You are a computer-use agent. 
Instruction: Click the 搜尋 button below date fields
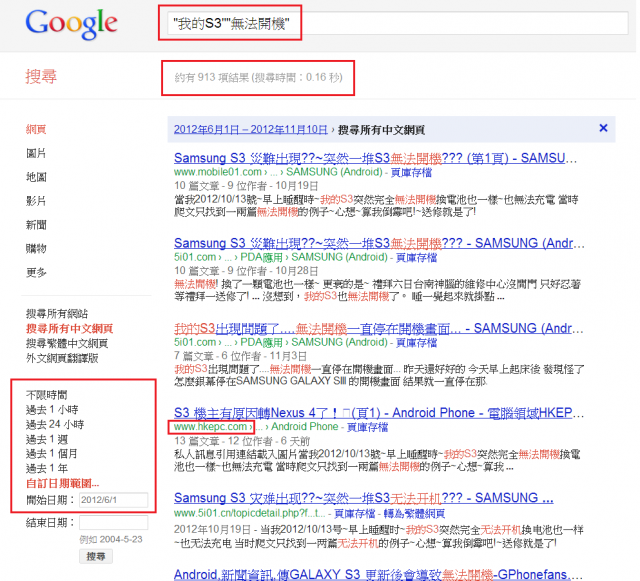click(x=96, y=556)
